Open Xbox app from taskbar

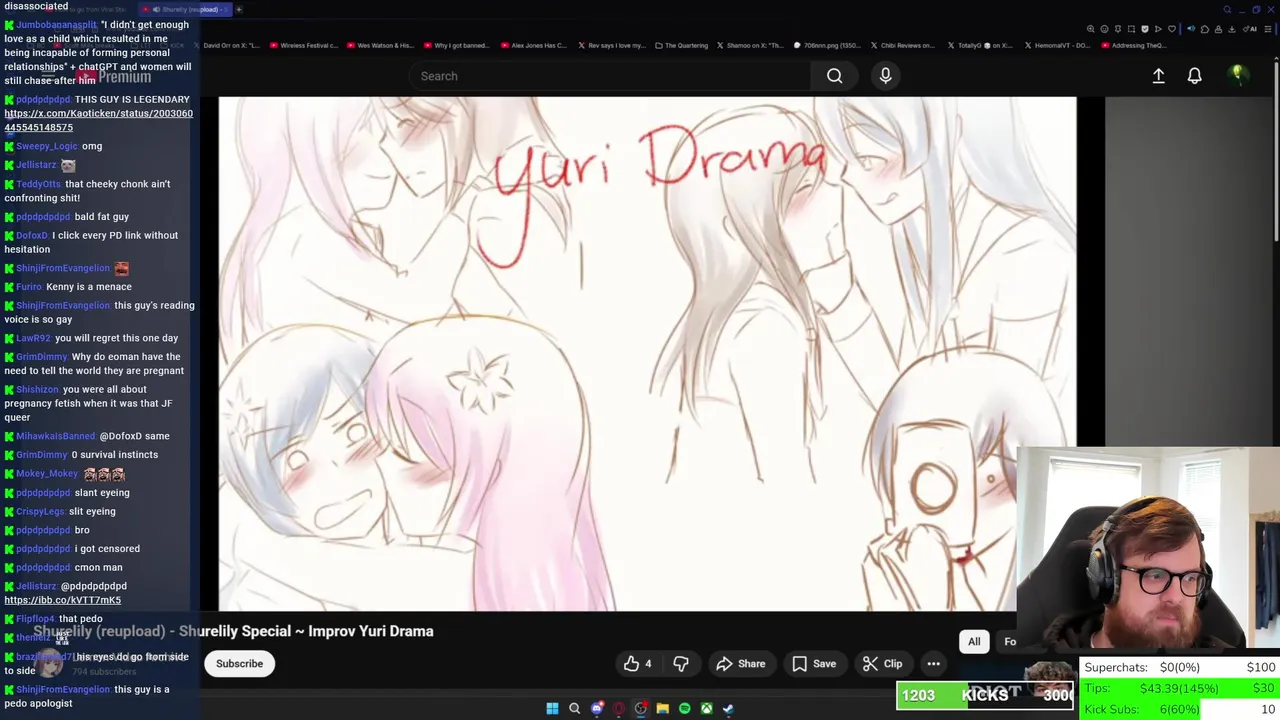(x=706, y=708)
